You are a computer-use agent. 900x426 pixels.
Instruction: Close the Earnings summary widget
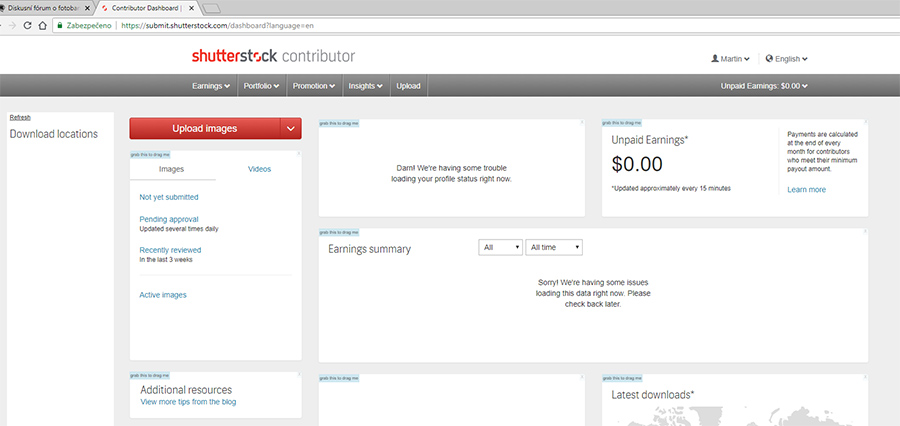(865, 232)
